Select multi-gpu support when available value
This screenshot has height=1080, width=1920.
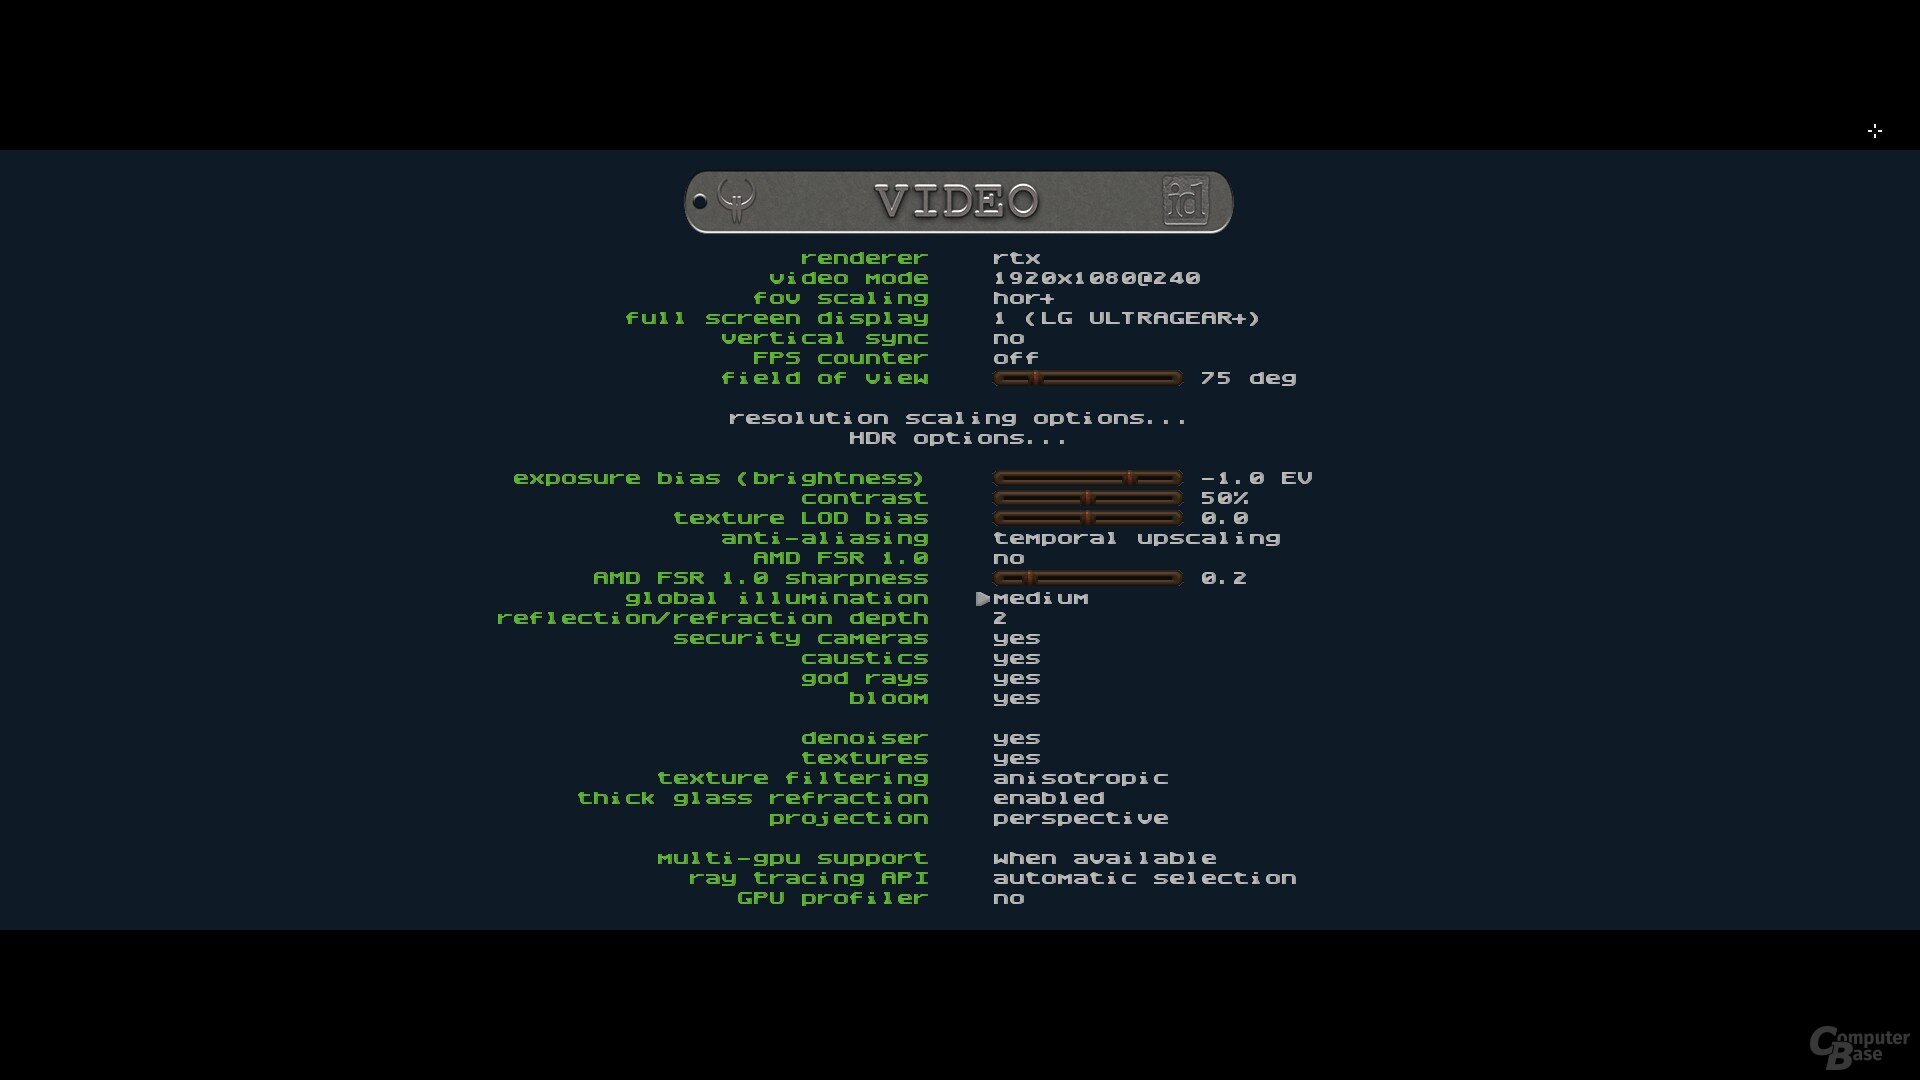click(x=1104, y=858)
